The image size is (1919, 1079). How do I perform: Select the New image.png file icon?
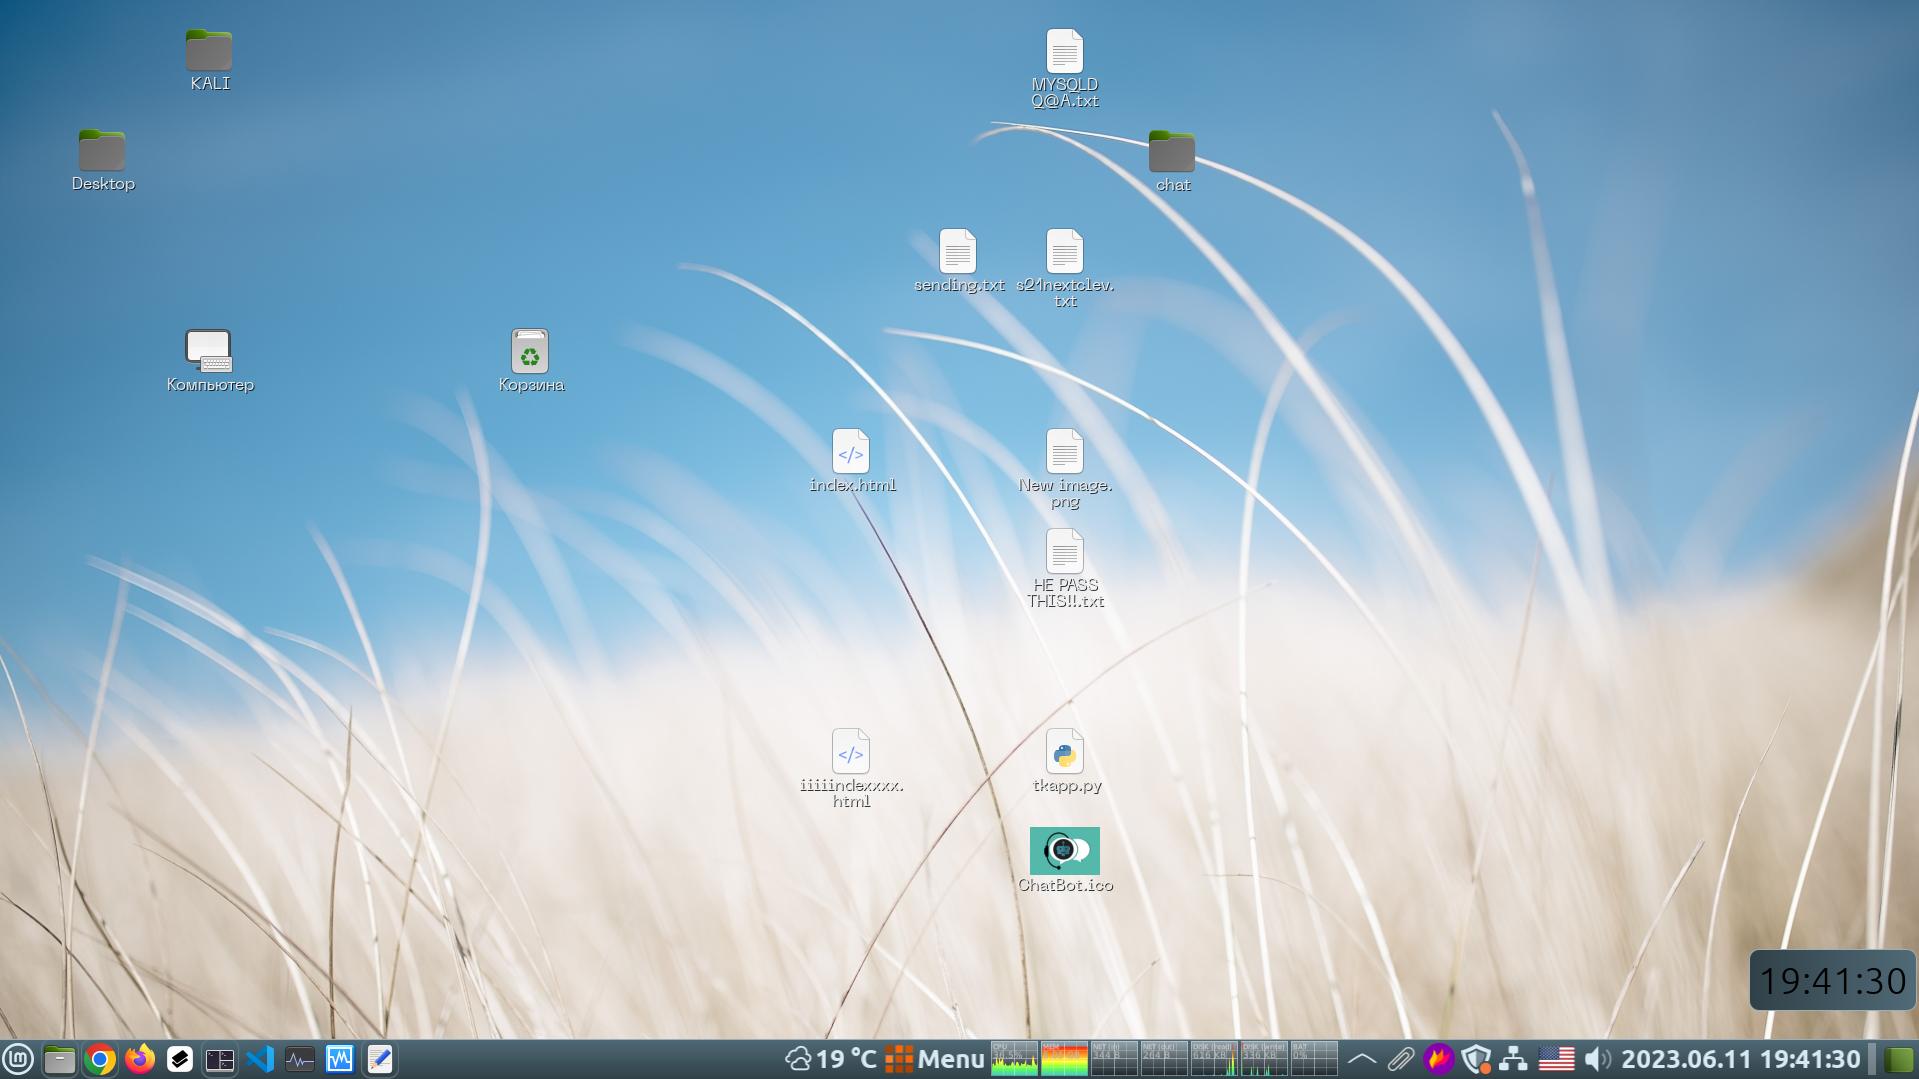click(x=1065, y=469)
